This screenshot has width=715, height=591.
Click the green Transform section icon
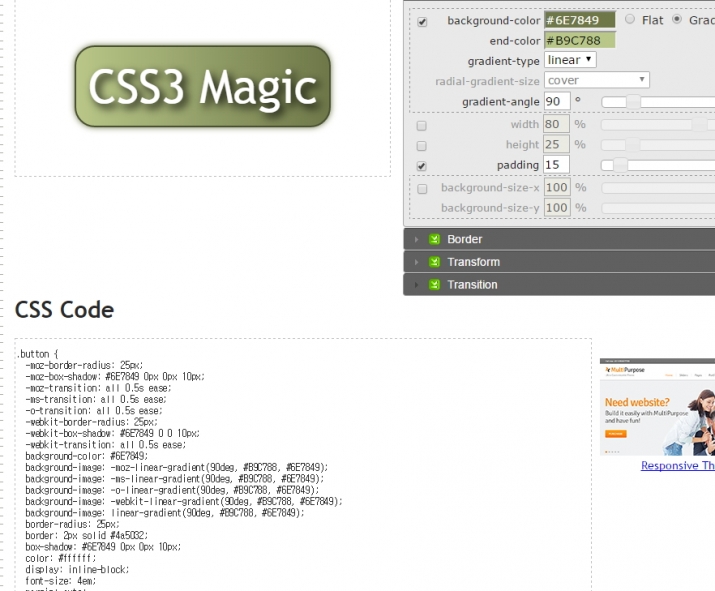[x=435, y=262]
